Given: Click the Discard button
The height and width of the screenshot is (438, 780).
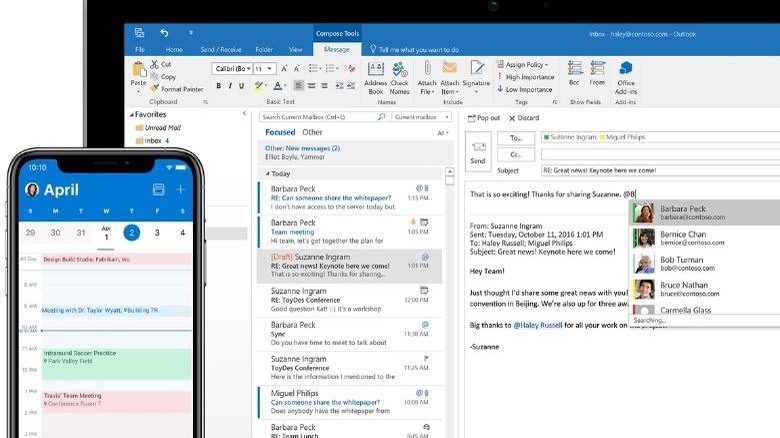Looking at the screenshot, I should (x=524, y=118).
